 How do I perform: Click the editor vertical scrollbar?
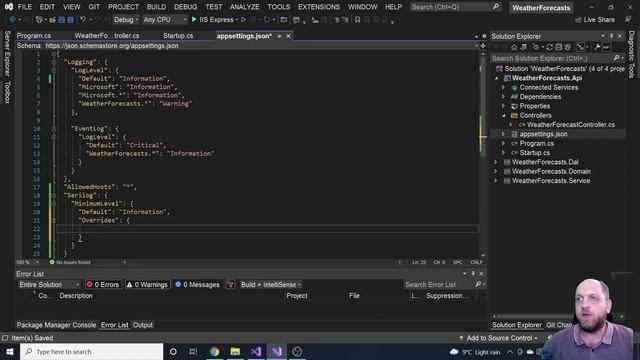click(483, 153)
